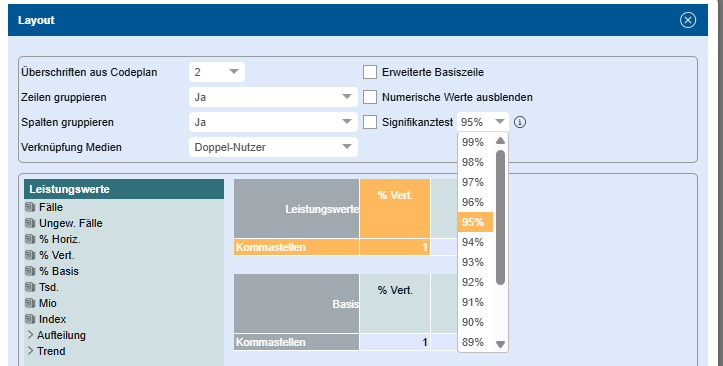Image resolution: width=723 pixels, height=366 pixels.
Task: Open Verknüpfung Medien dropdown
Action: click(x=273, y=147)
